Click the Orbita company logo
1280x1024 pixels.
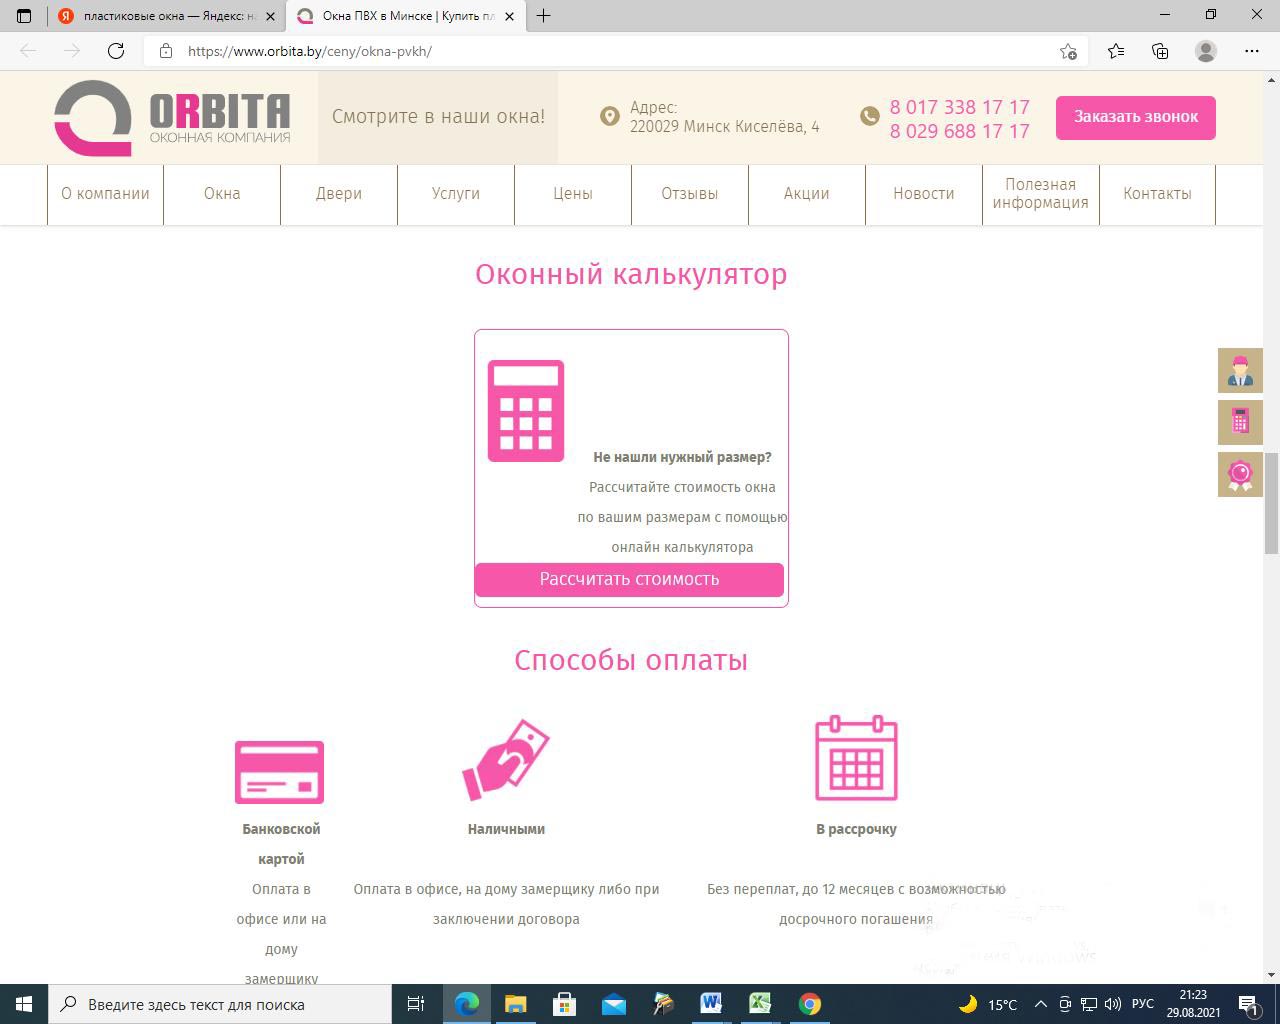[172, 118]
